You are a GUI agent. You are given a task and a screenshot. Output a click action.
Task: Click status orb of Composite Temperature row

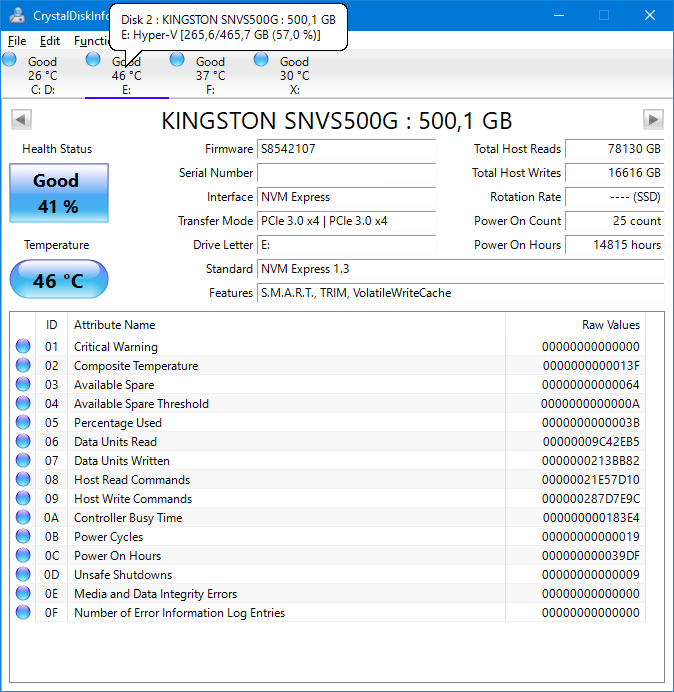click(23, 365)
